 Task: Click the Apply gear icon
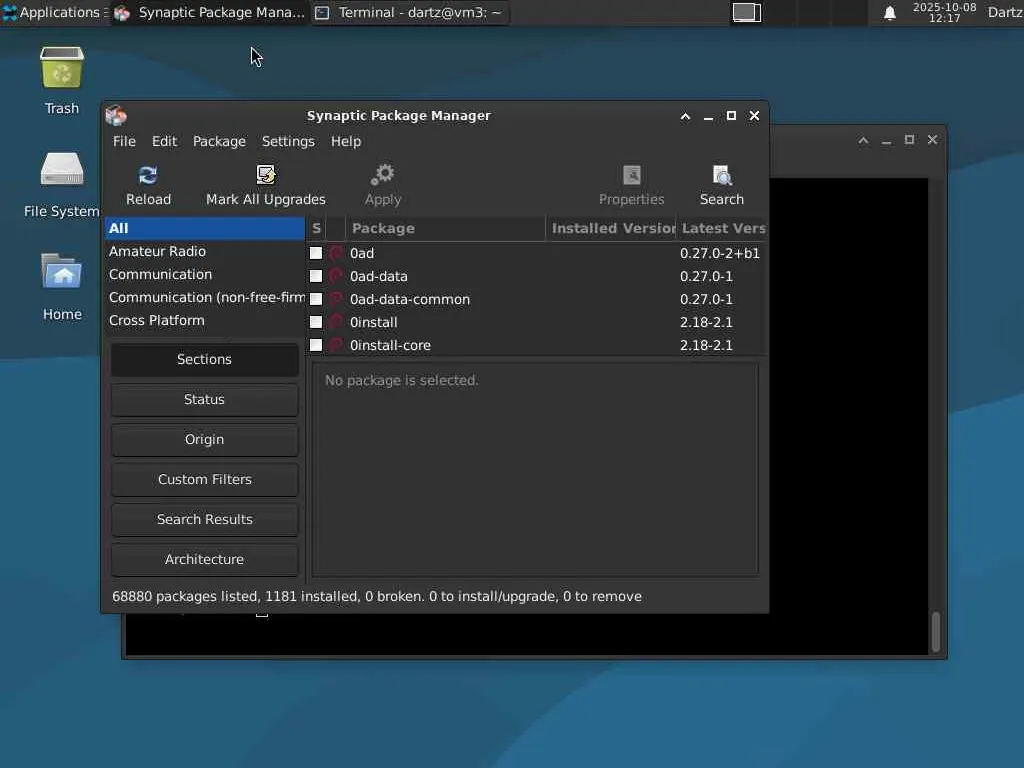click(x=383, y=175)
